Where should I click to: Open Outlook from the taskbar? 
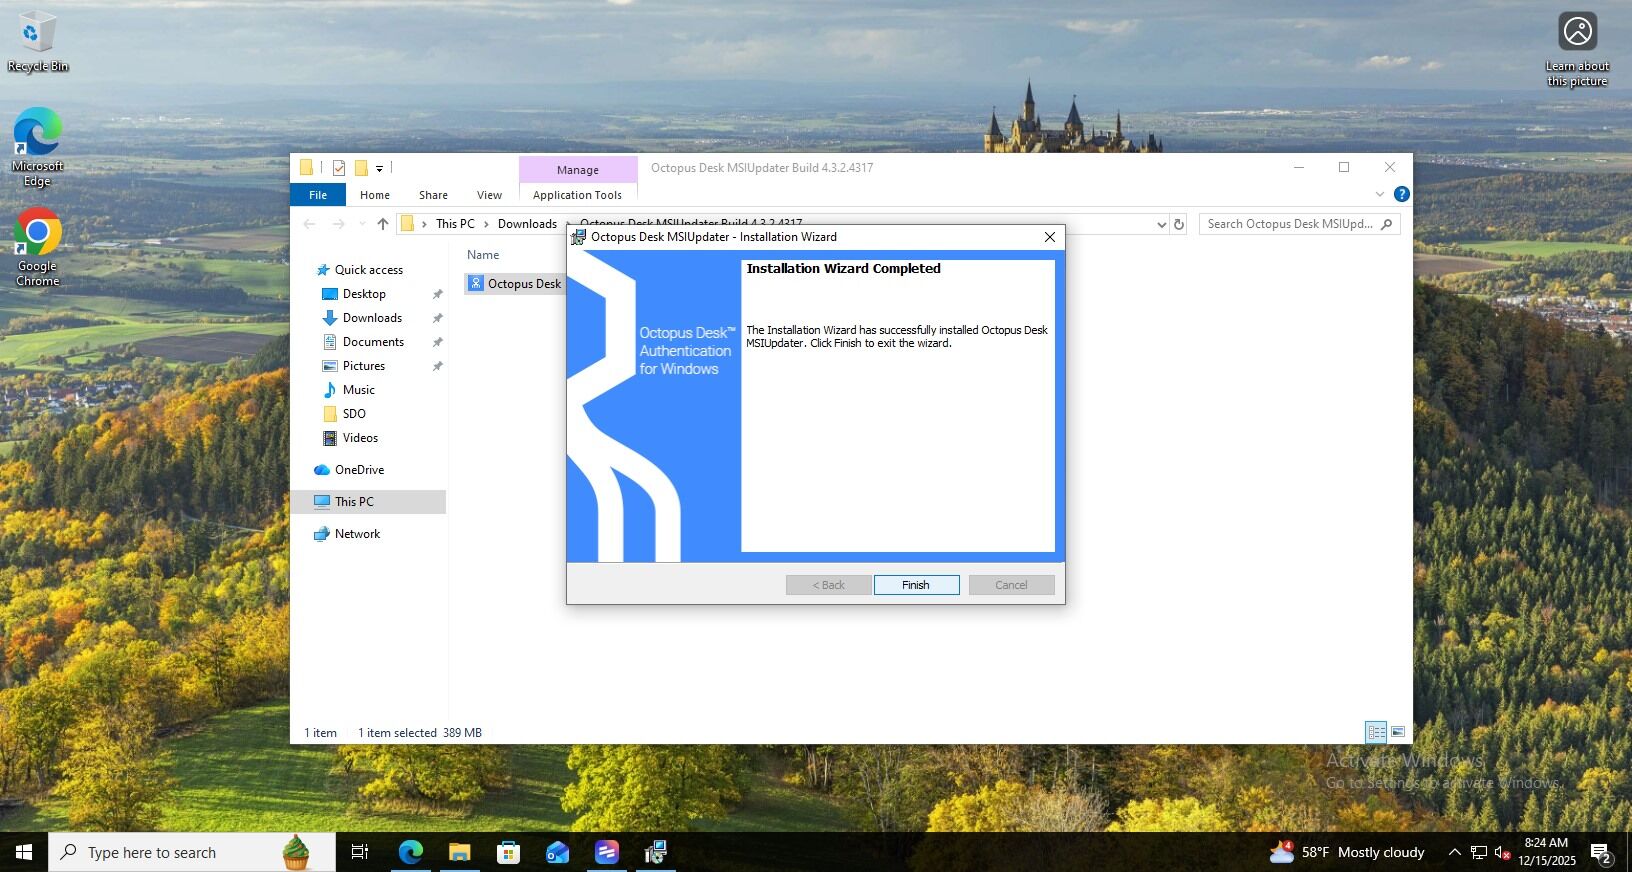tap(557, 852)
